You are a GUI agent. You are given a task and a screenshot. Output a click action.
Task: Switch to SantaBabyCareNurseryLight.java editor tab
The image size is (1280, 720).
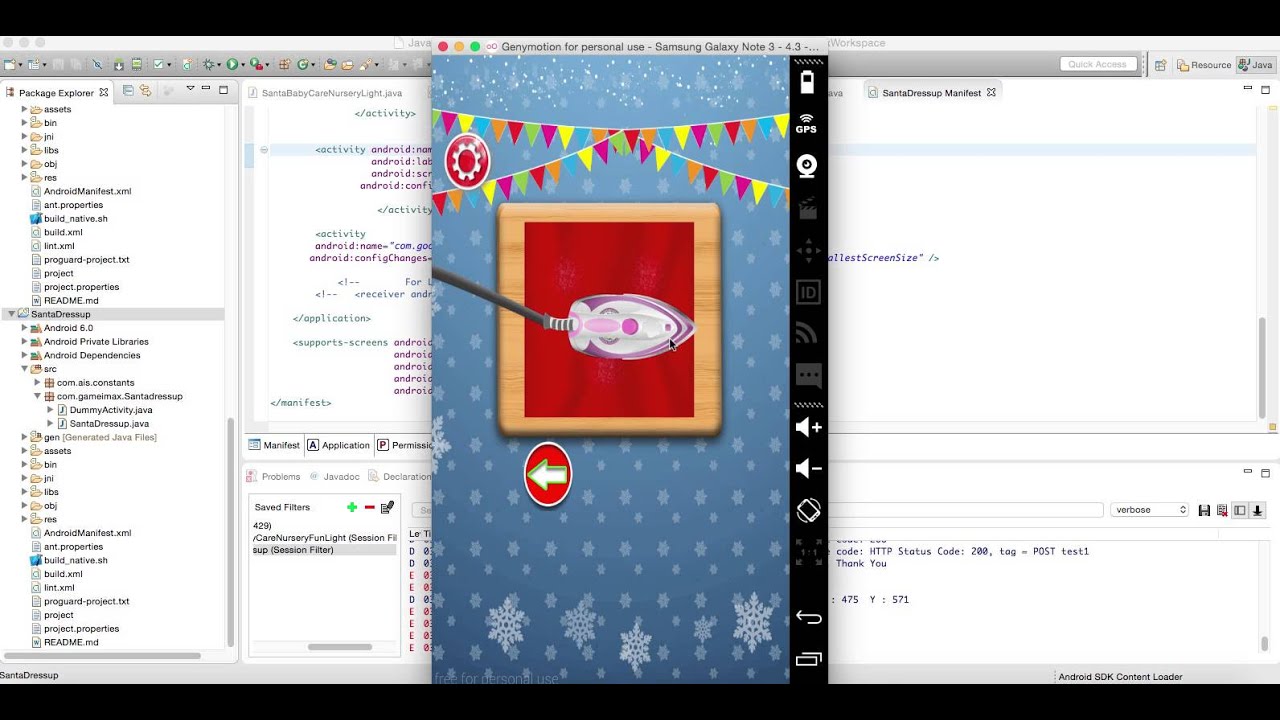(332, 93)
